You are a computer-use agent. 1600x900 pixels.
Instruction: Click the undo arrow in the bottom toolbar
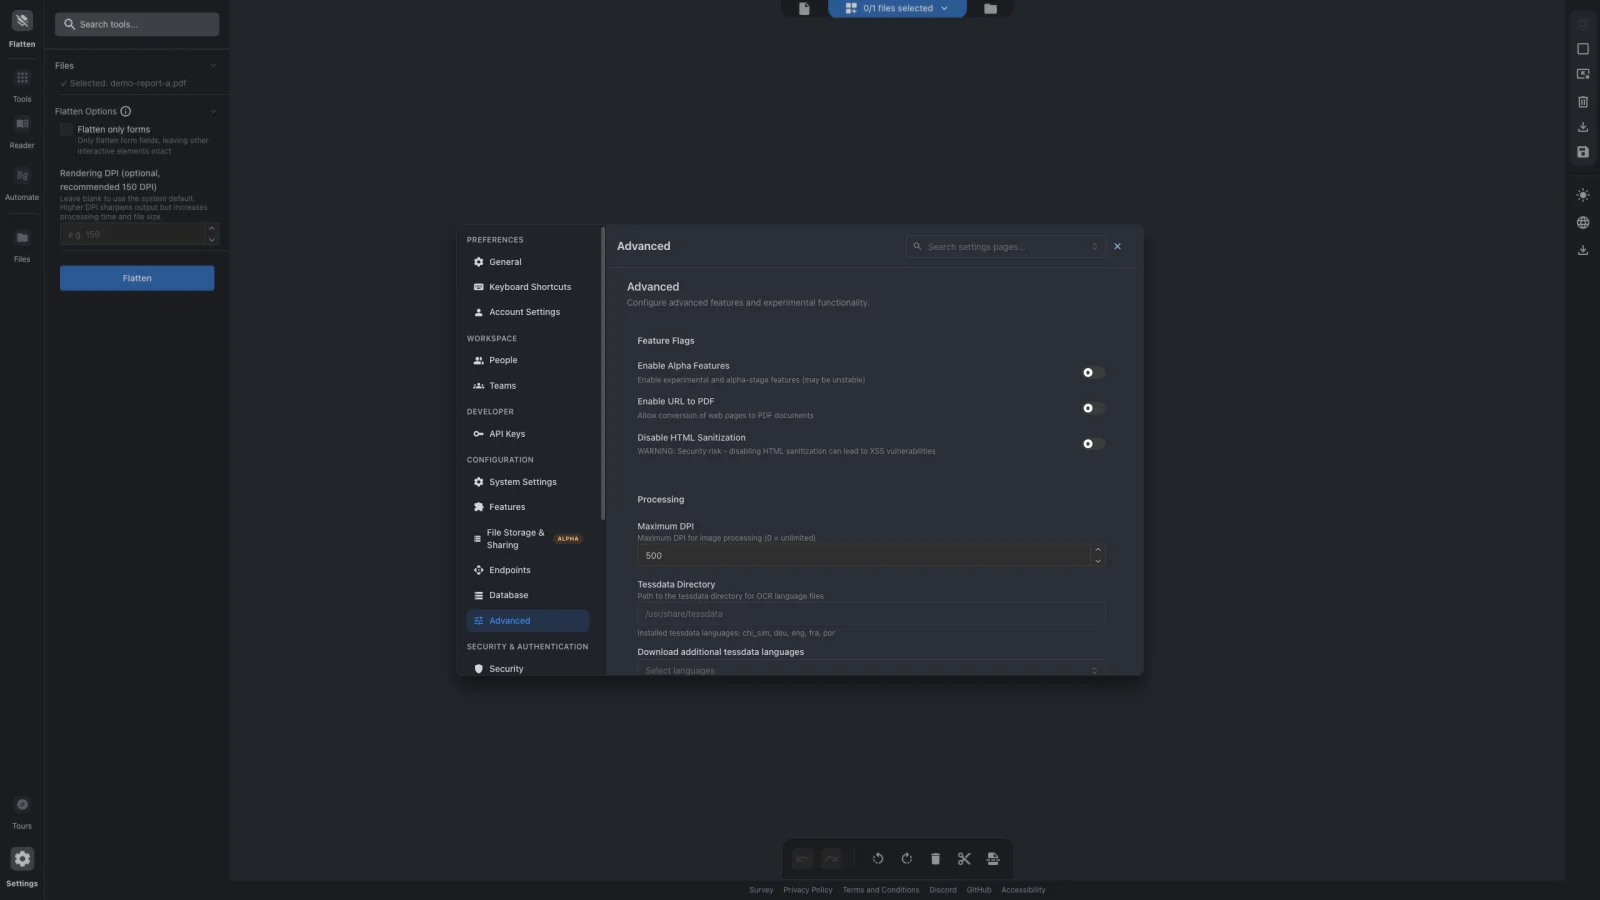coord(802,859)
